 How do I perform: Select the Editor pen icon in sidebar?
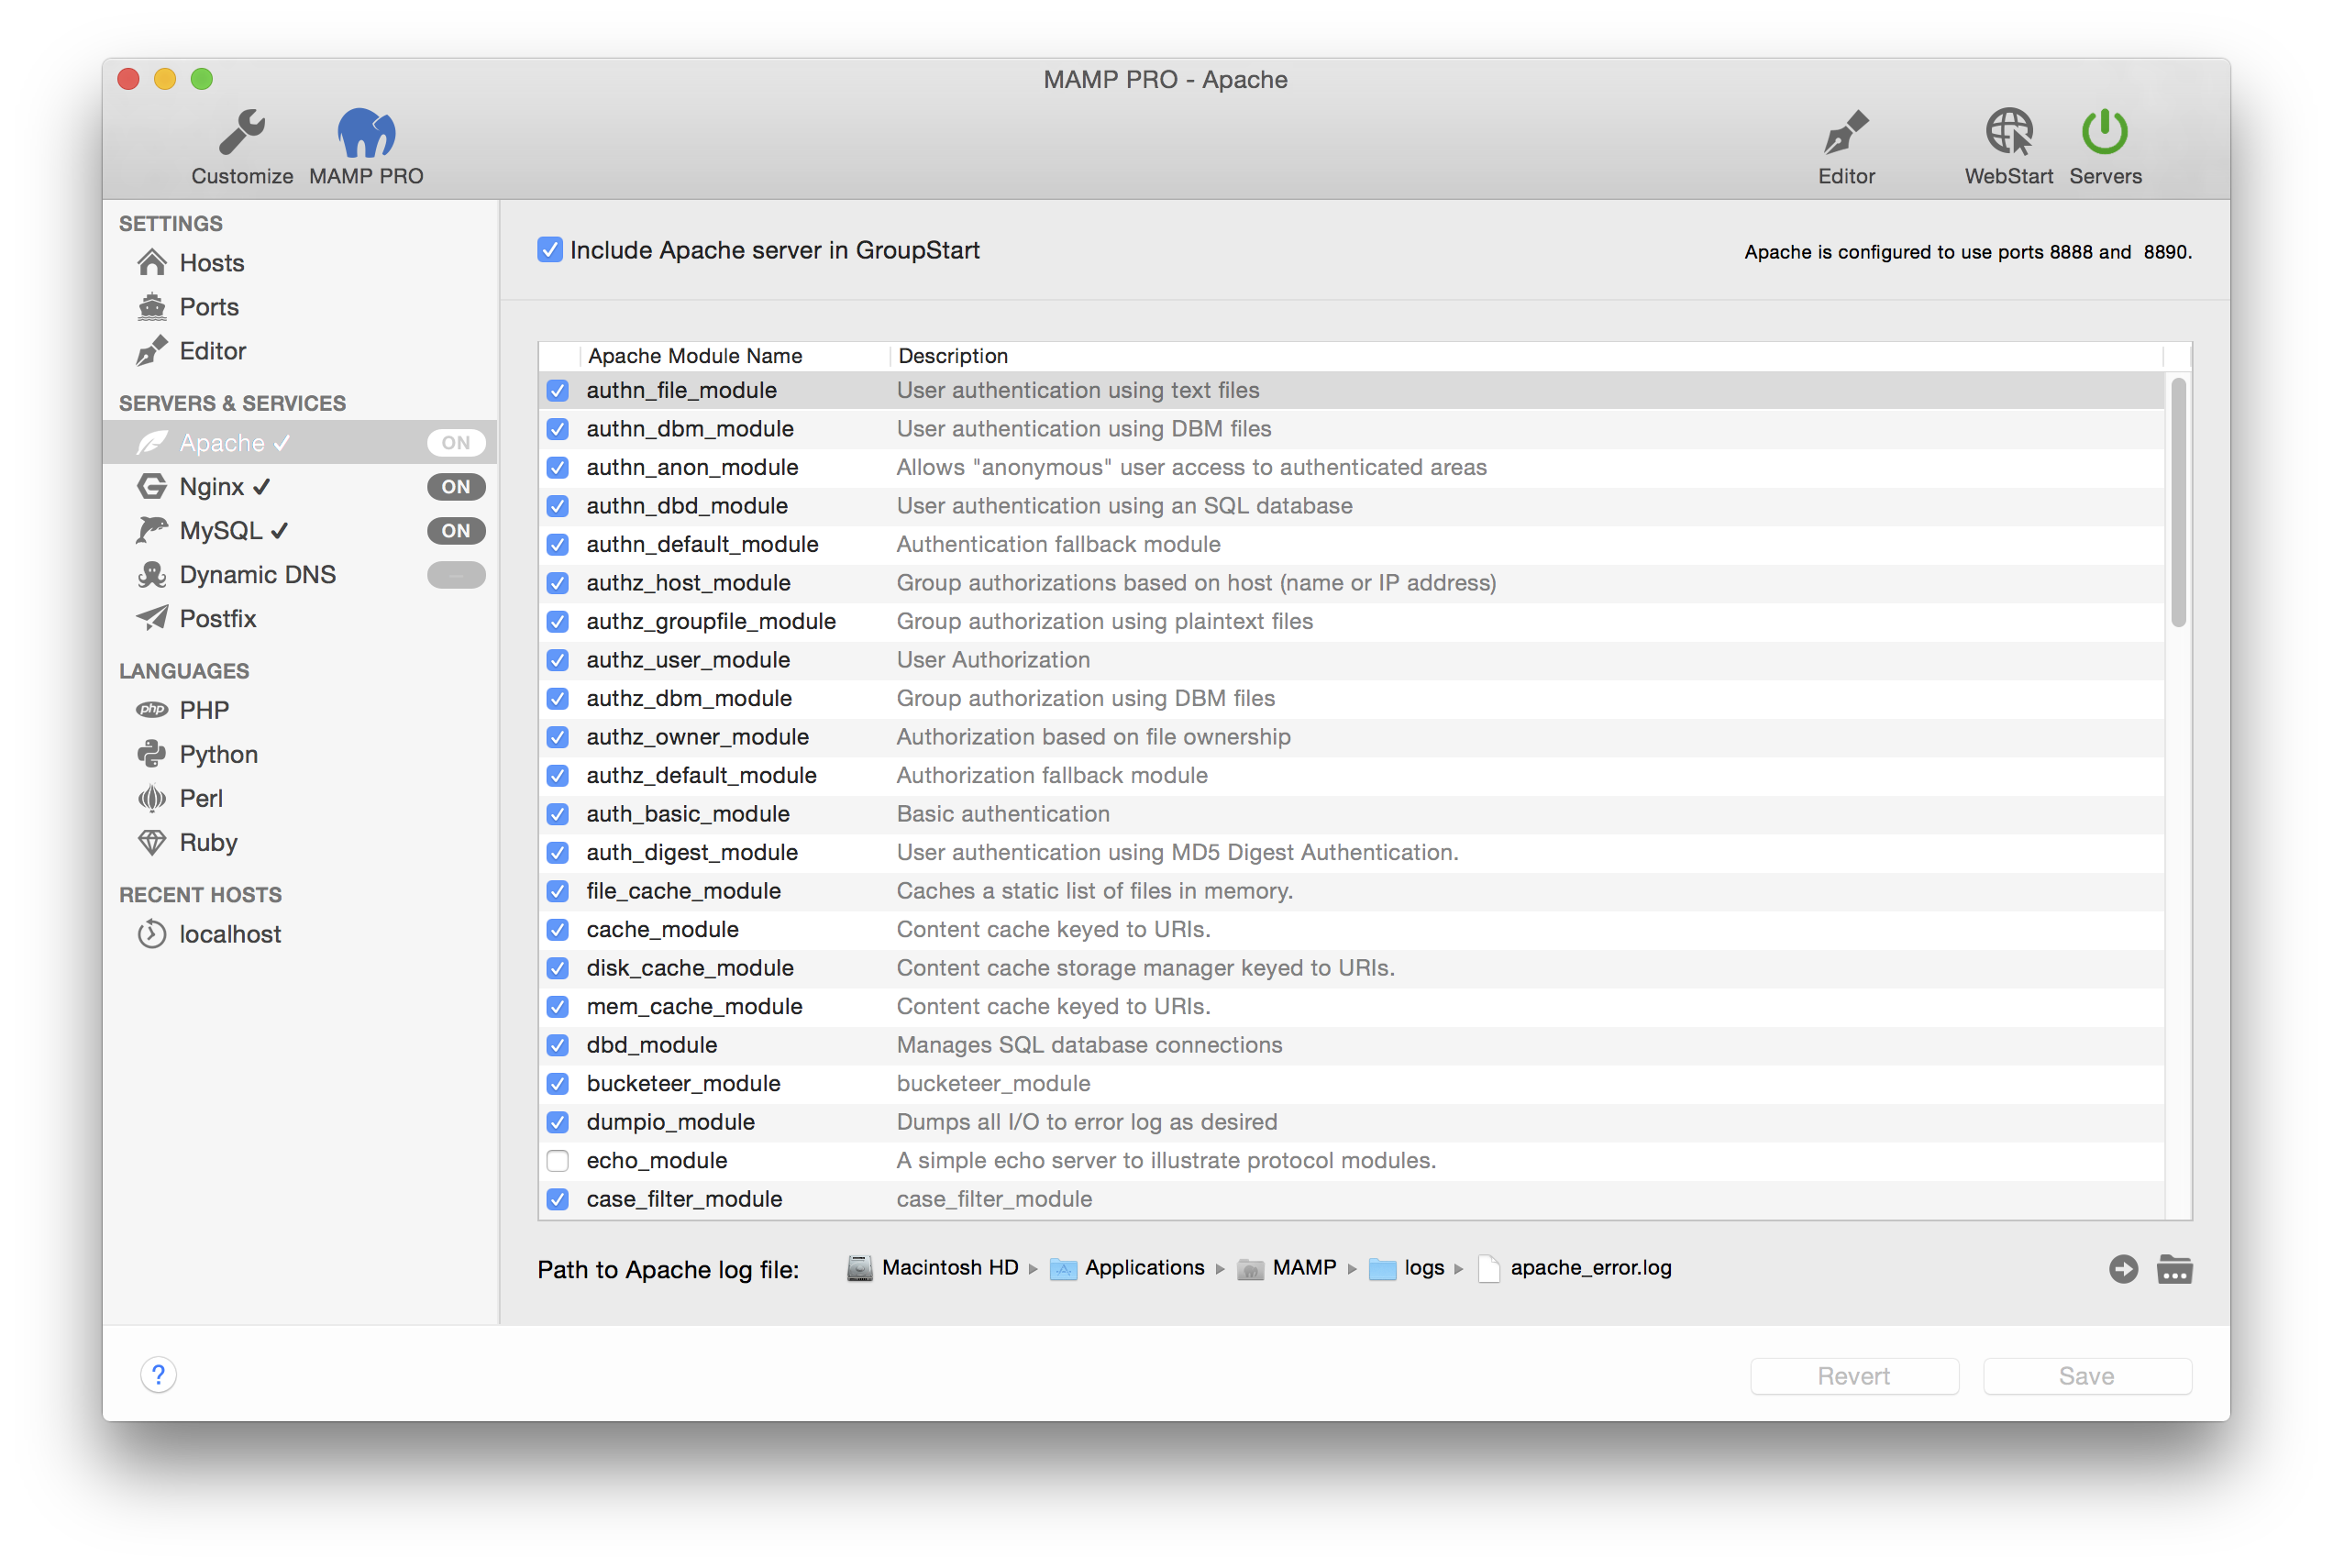click(152, 351)
